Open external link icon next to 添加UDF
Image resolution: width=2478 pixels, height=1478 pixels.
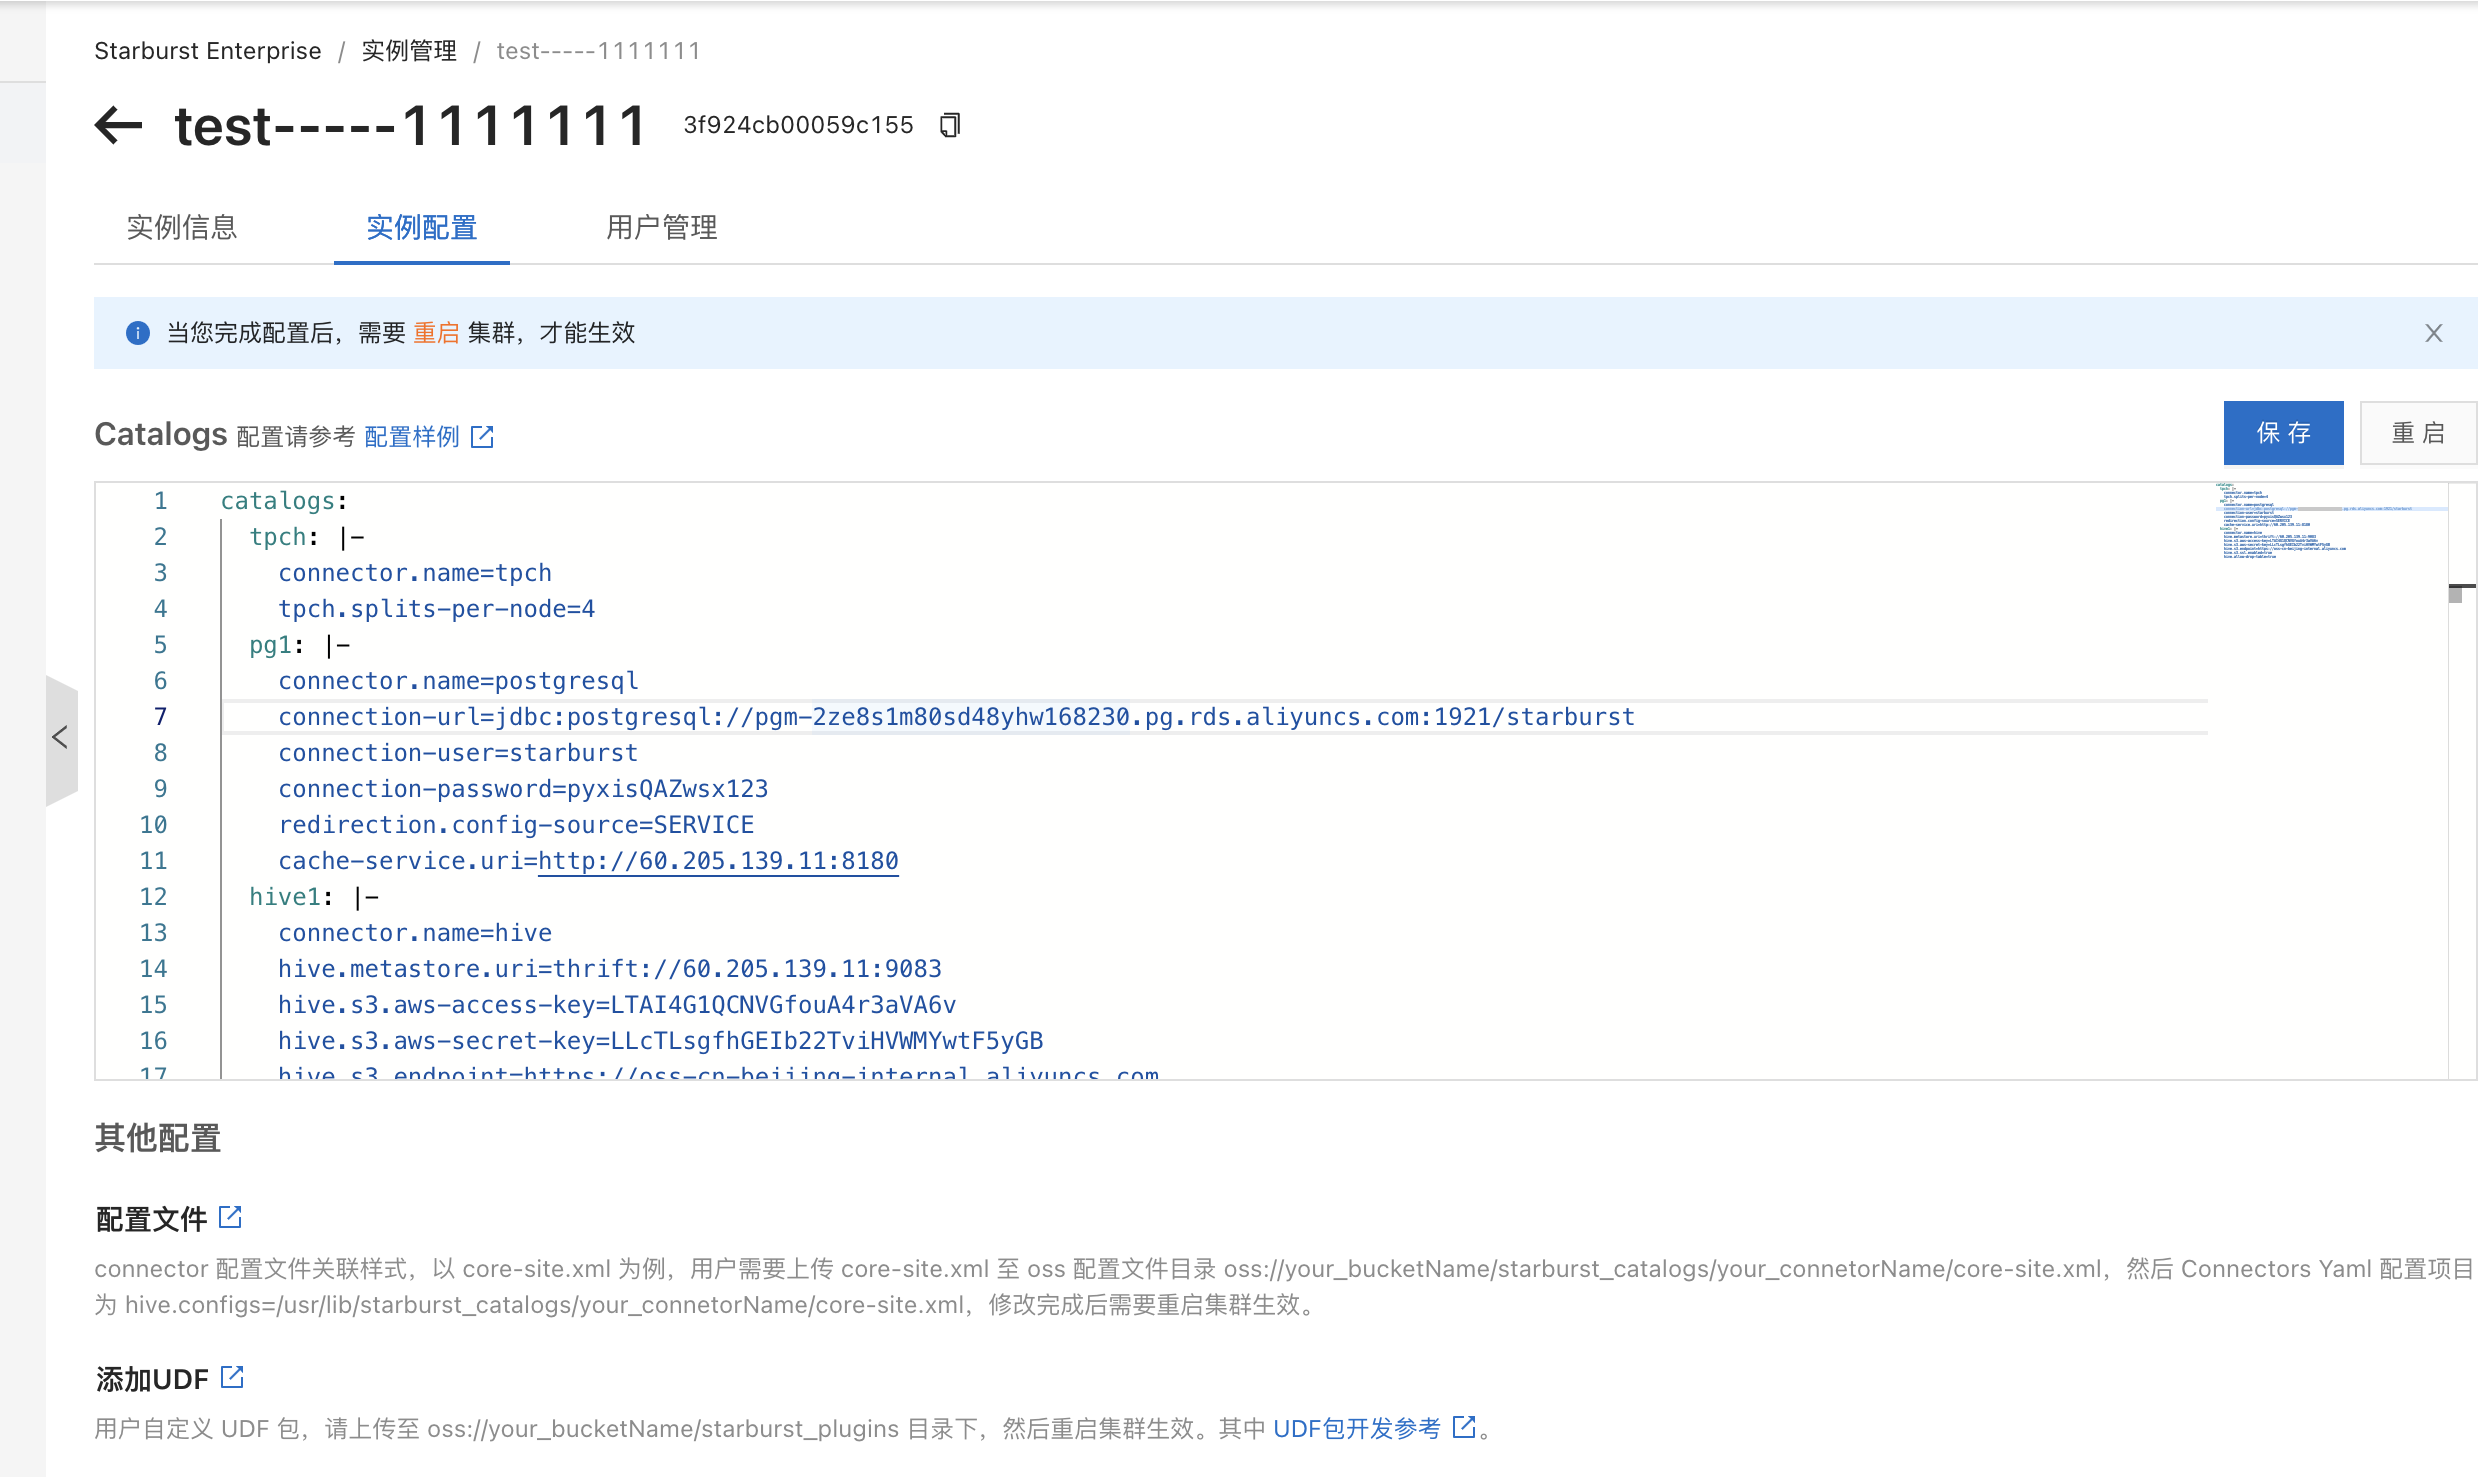(232, 1377)
